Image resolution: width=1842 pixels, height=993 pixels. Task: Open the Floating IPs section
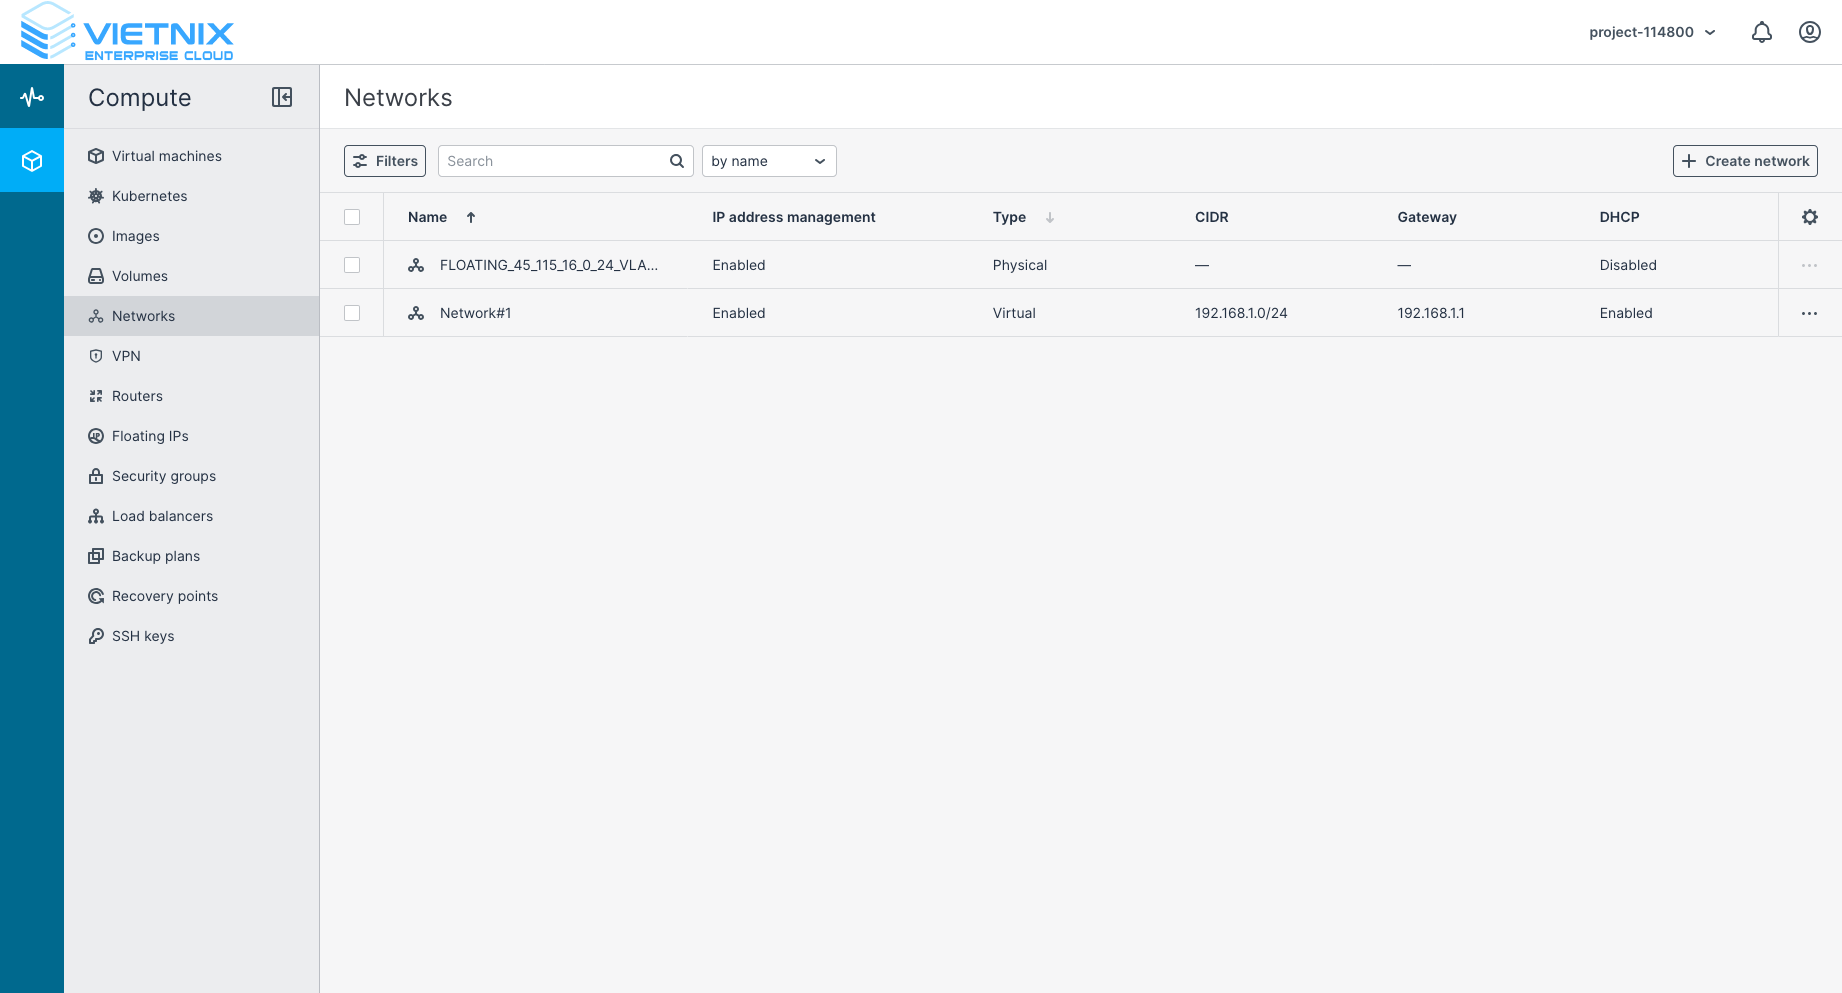[x=150, y=436]
